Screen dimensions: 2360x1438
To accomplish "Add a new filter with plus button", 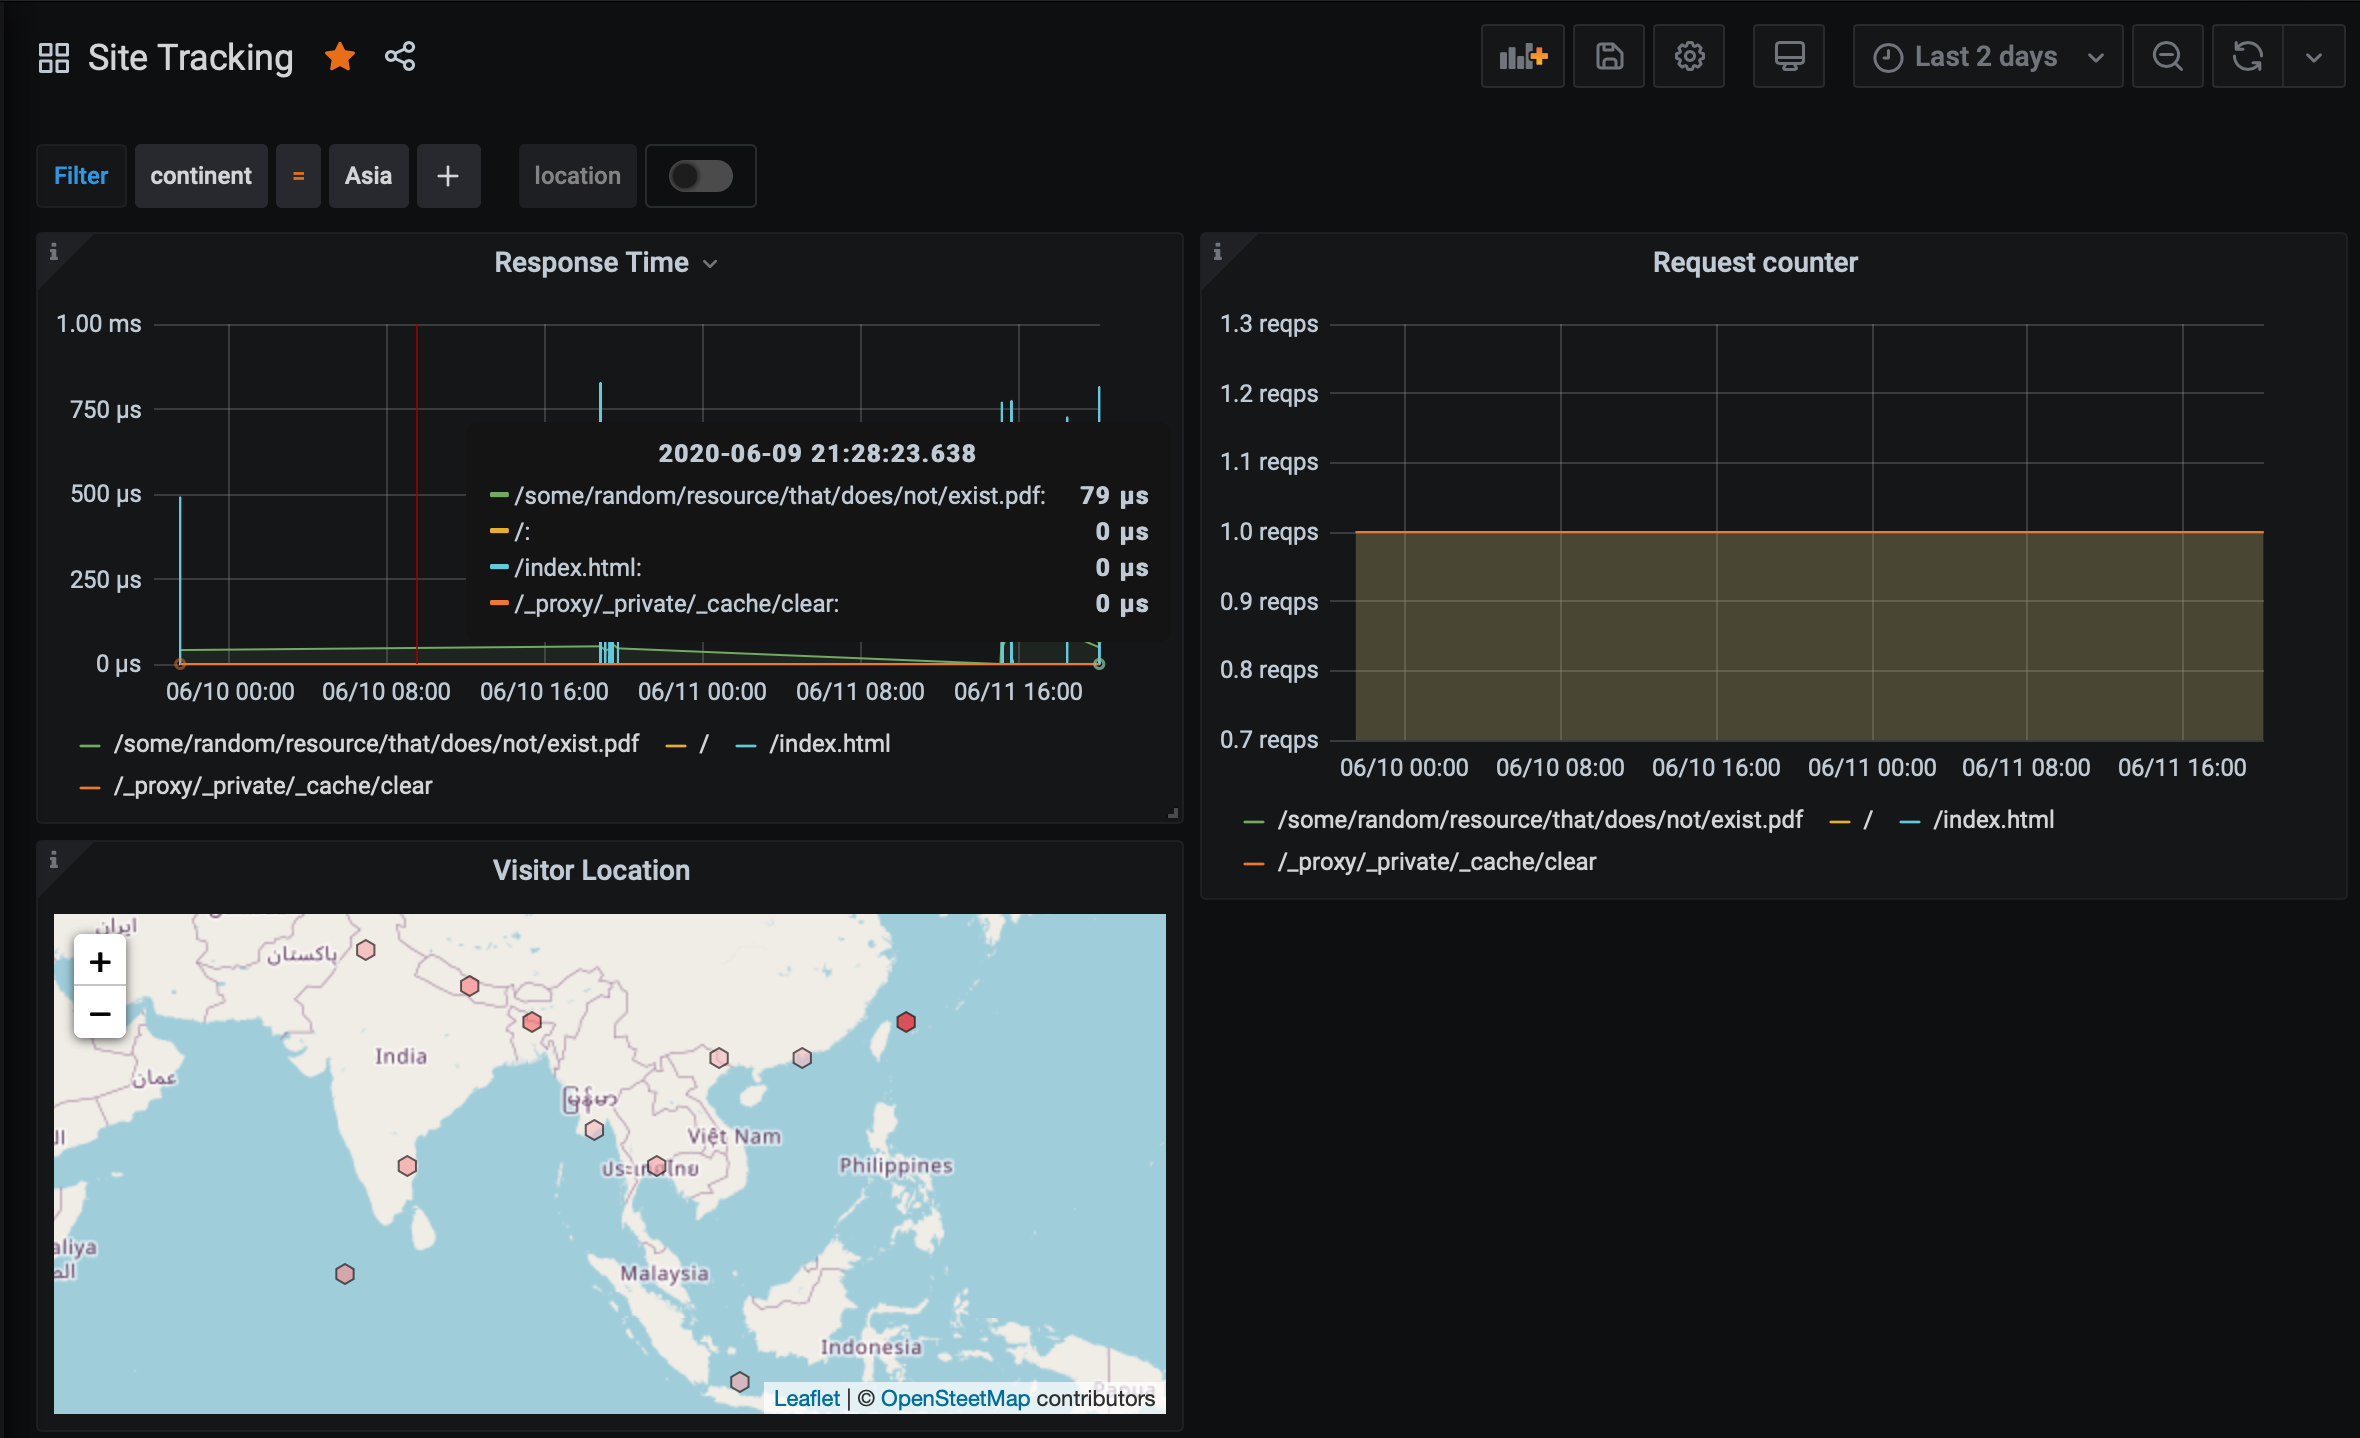I will (x=448, y=176).
